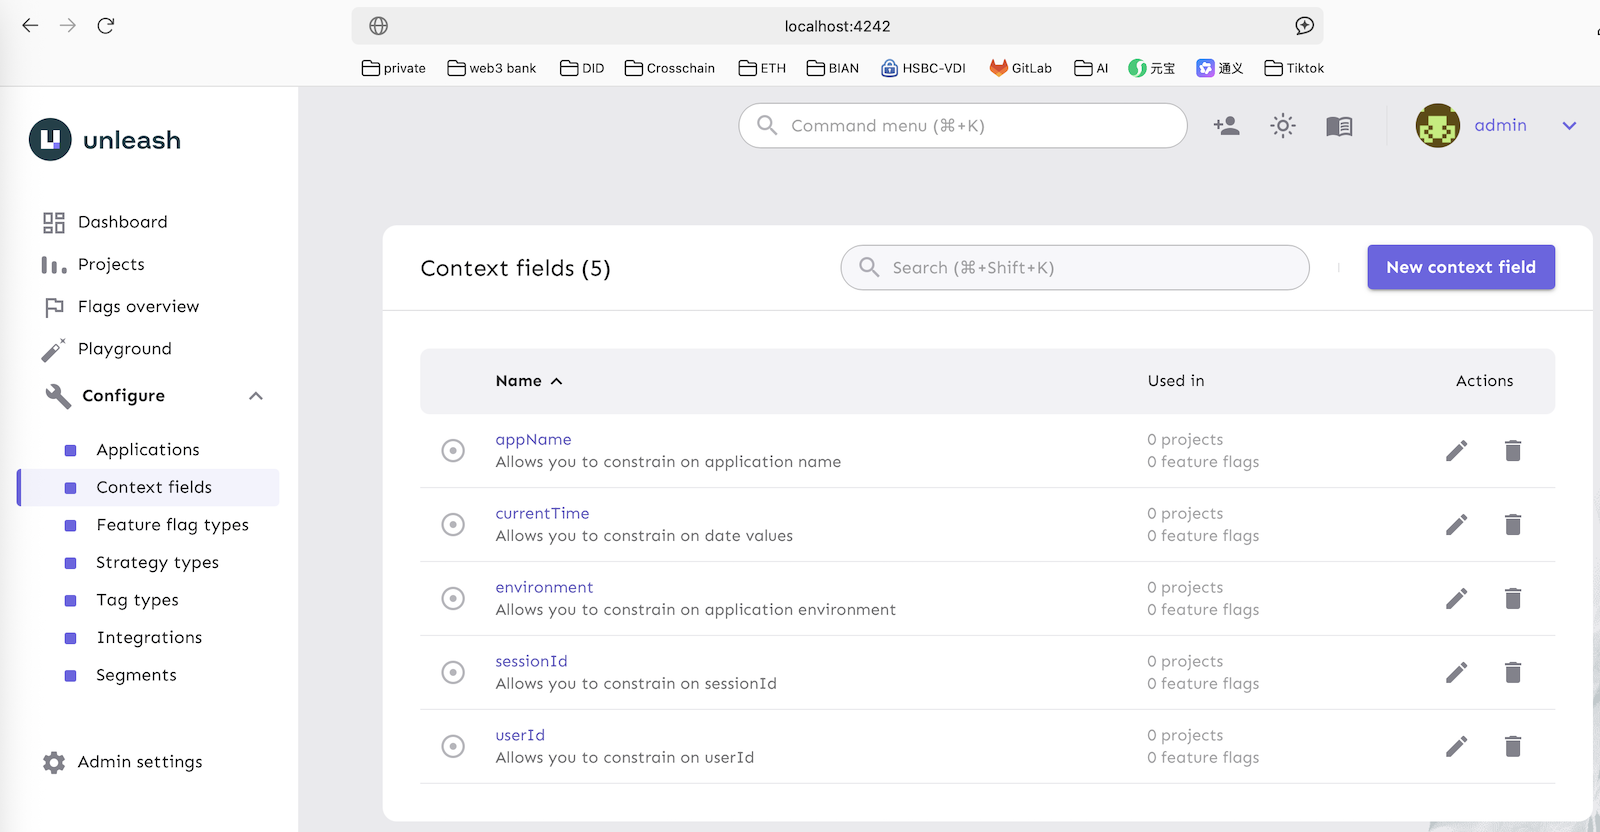
Task: Delete the currentTime context field
Action: pyautogui.click(x=1512, y=525)
